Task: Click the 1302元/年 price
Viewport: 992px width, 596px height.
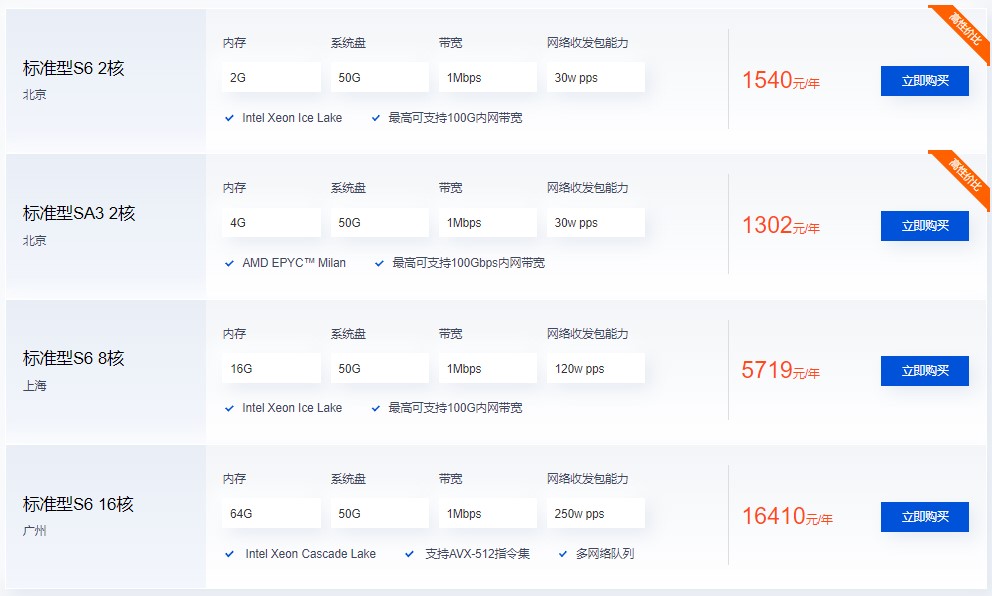Action: pos(781,225)
